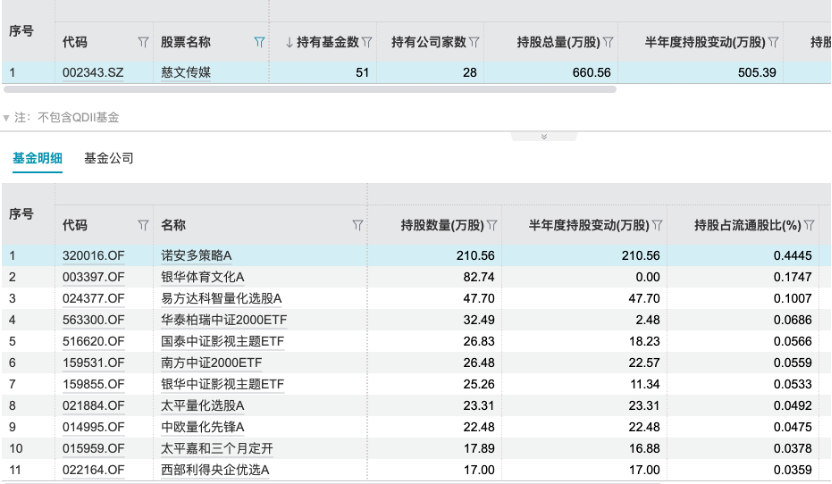The height and width of the screenshot is (484, 832).
Task: Open fund 中欧量化先锋A
Action: pos(203,427)
